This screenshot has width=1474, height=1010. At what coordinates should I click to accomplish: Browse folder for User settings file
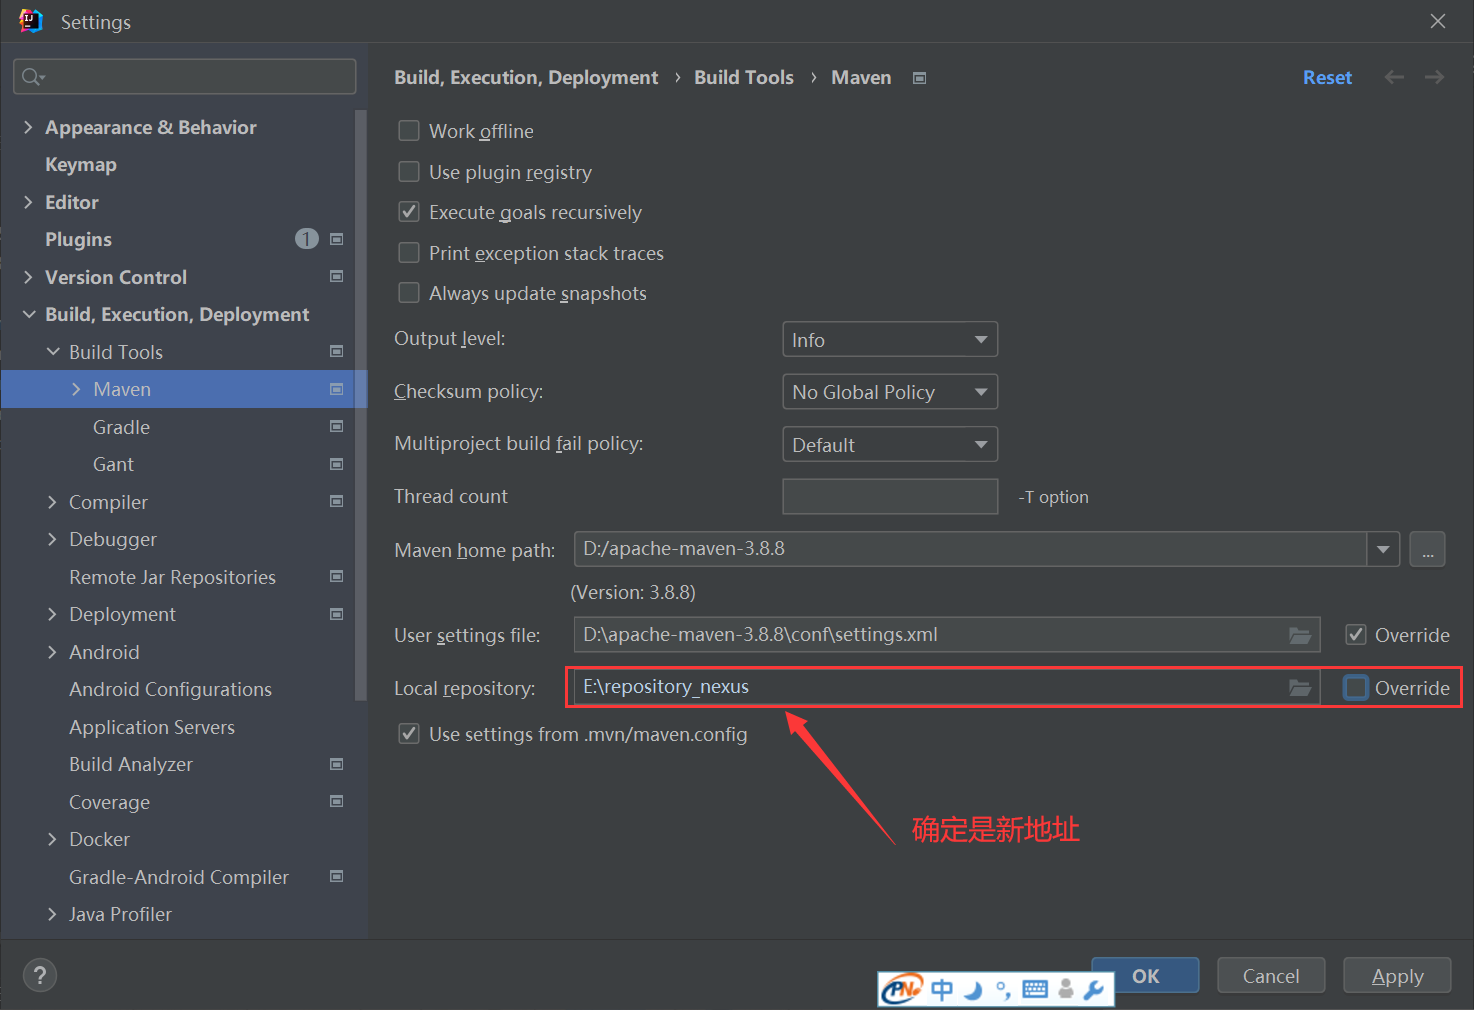1300,635
